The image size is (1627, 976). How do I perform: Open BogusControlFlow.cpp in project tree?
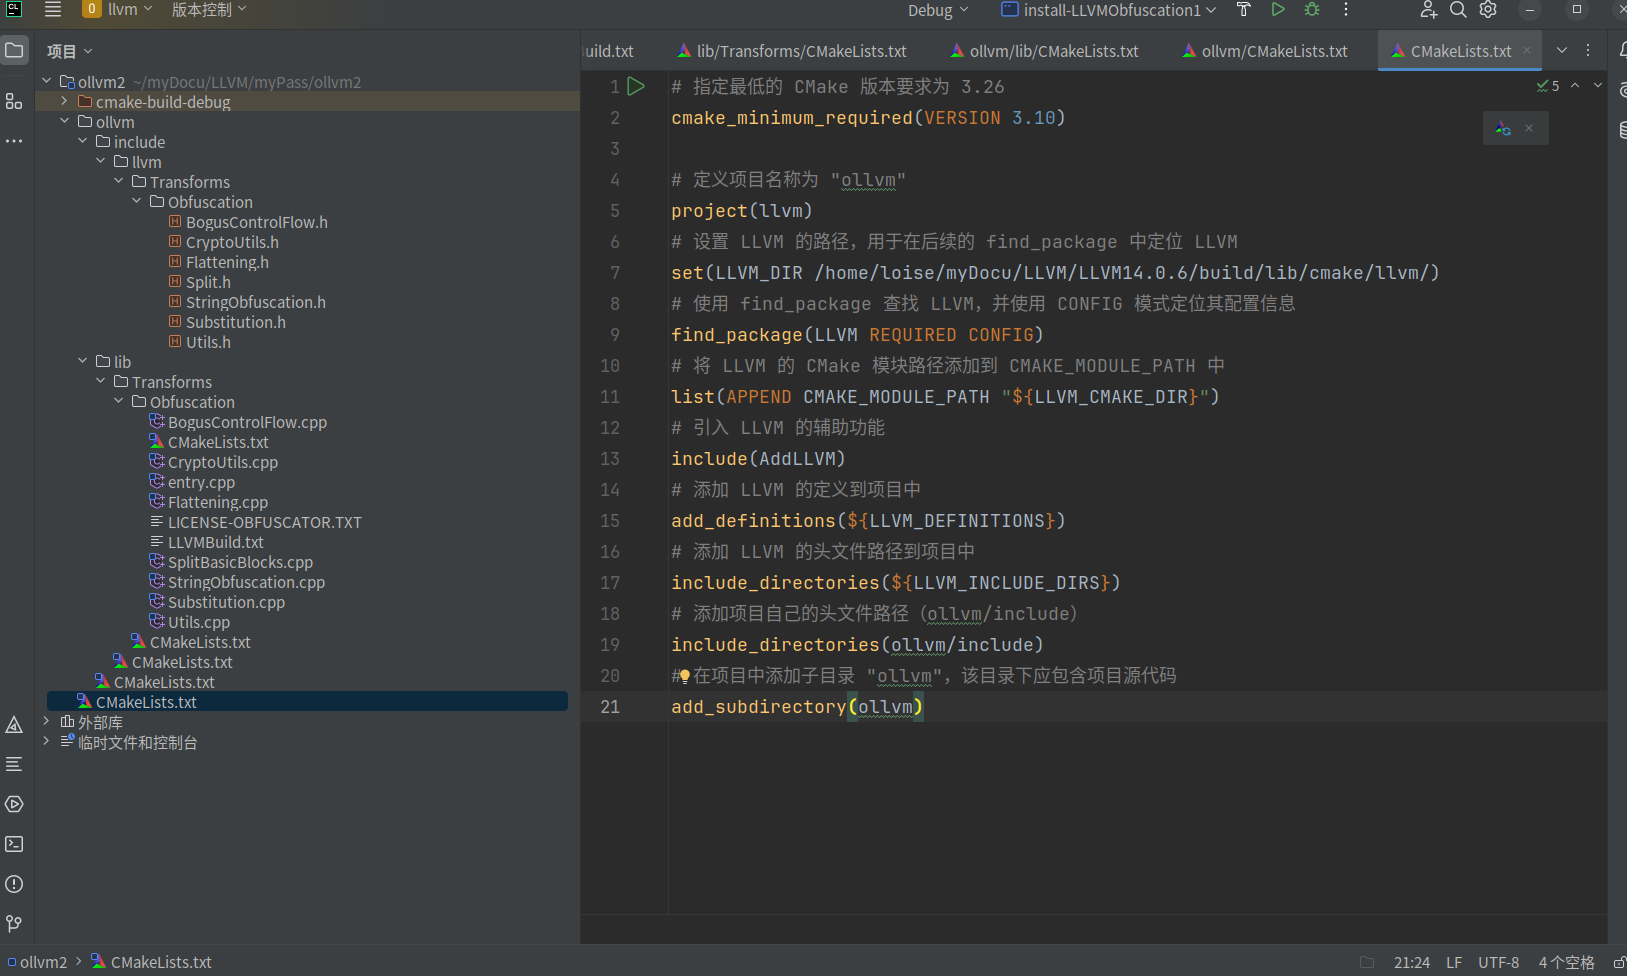(247, 422)
